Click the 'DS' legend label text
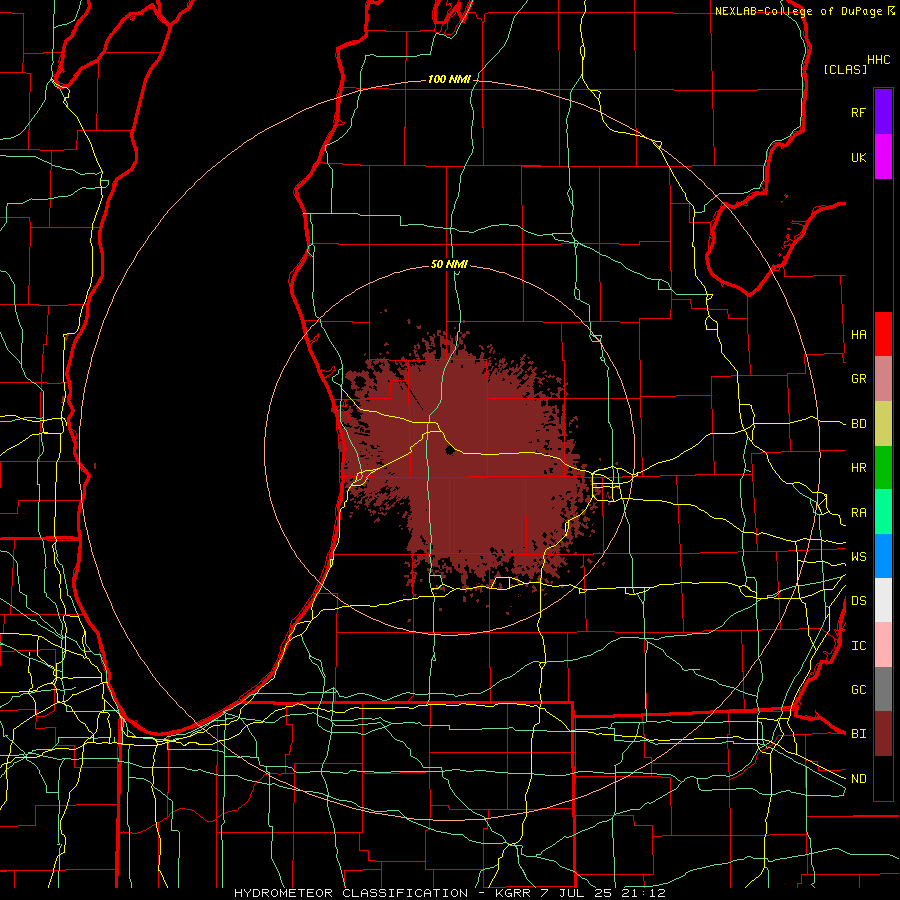Viewport: 900px width, 900px height. tap(858, 600)
